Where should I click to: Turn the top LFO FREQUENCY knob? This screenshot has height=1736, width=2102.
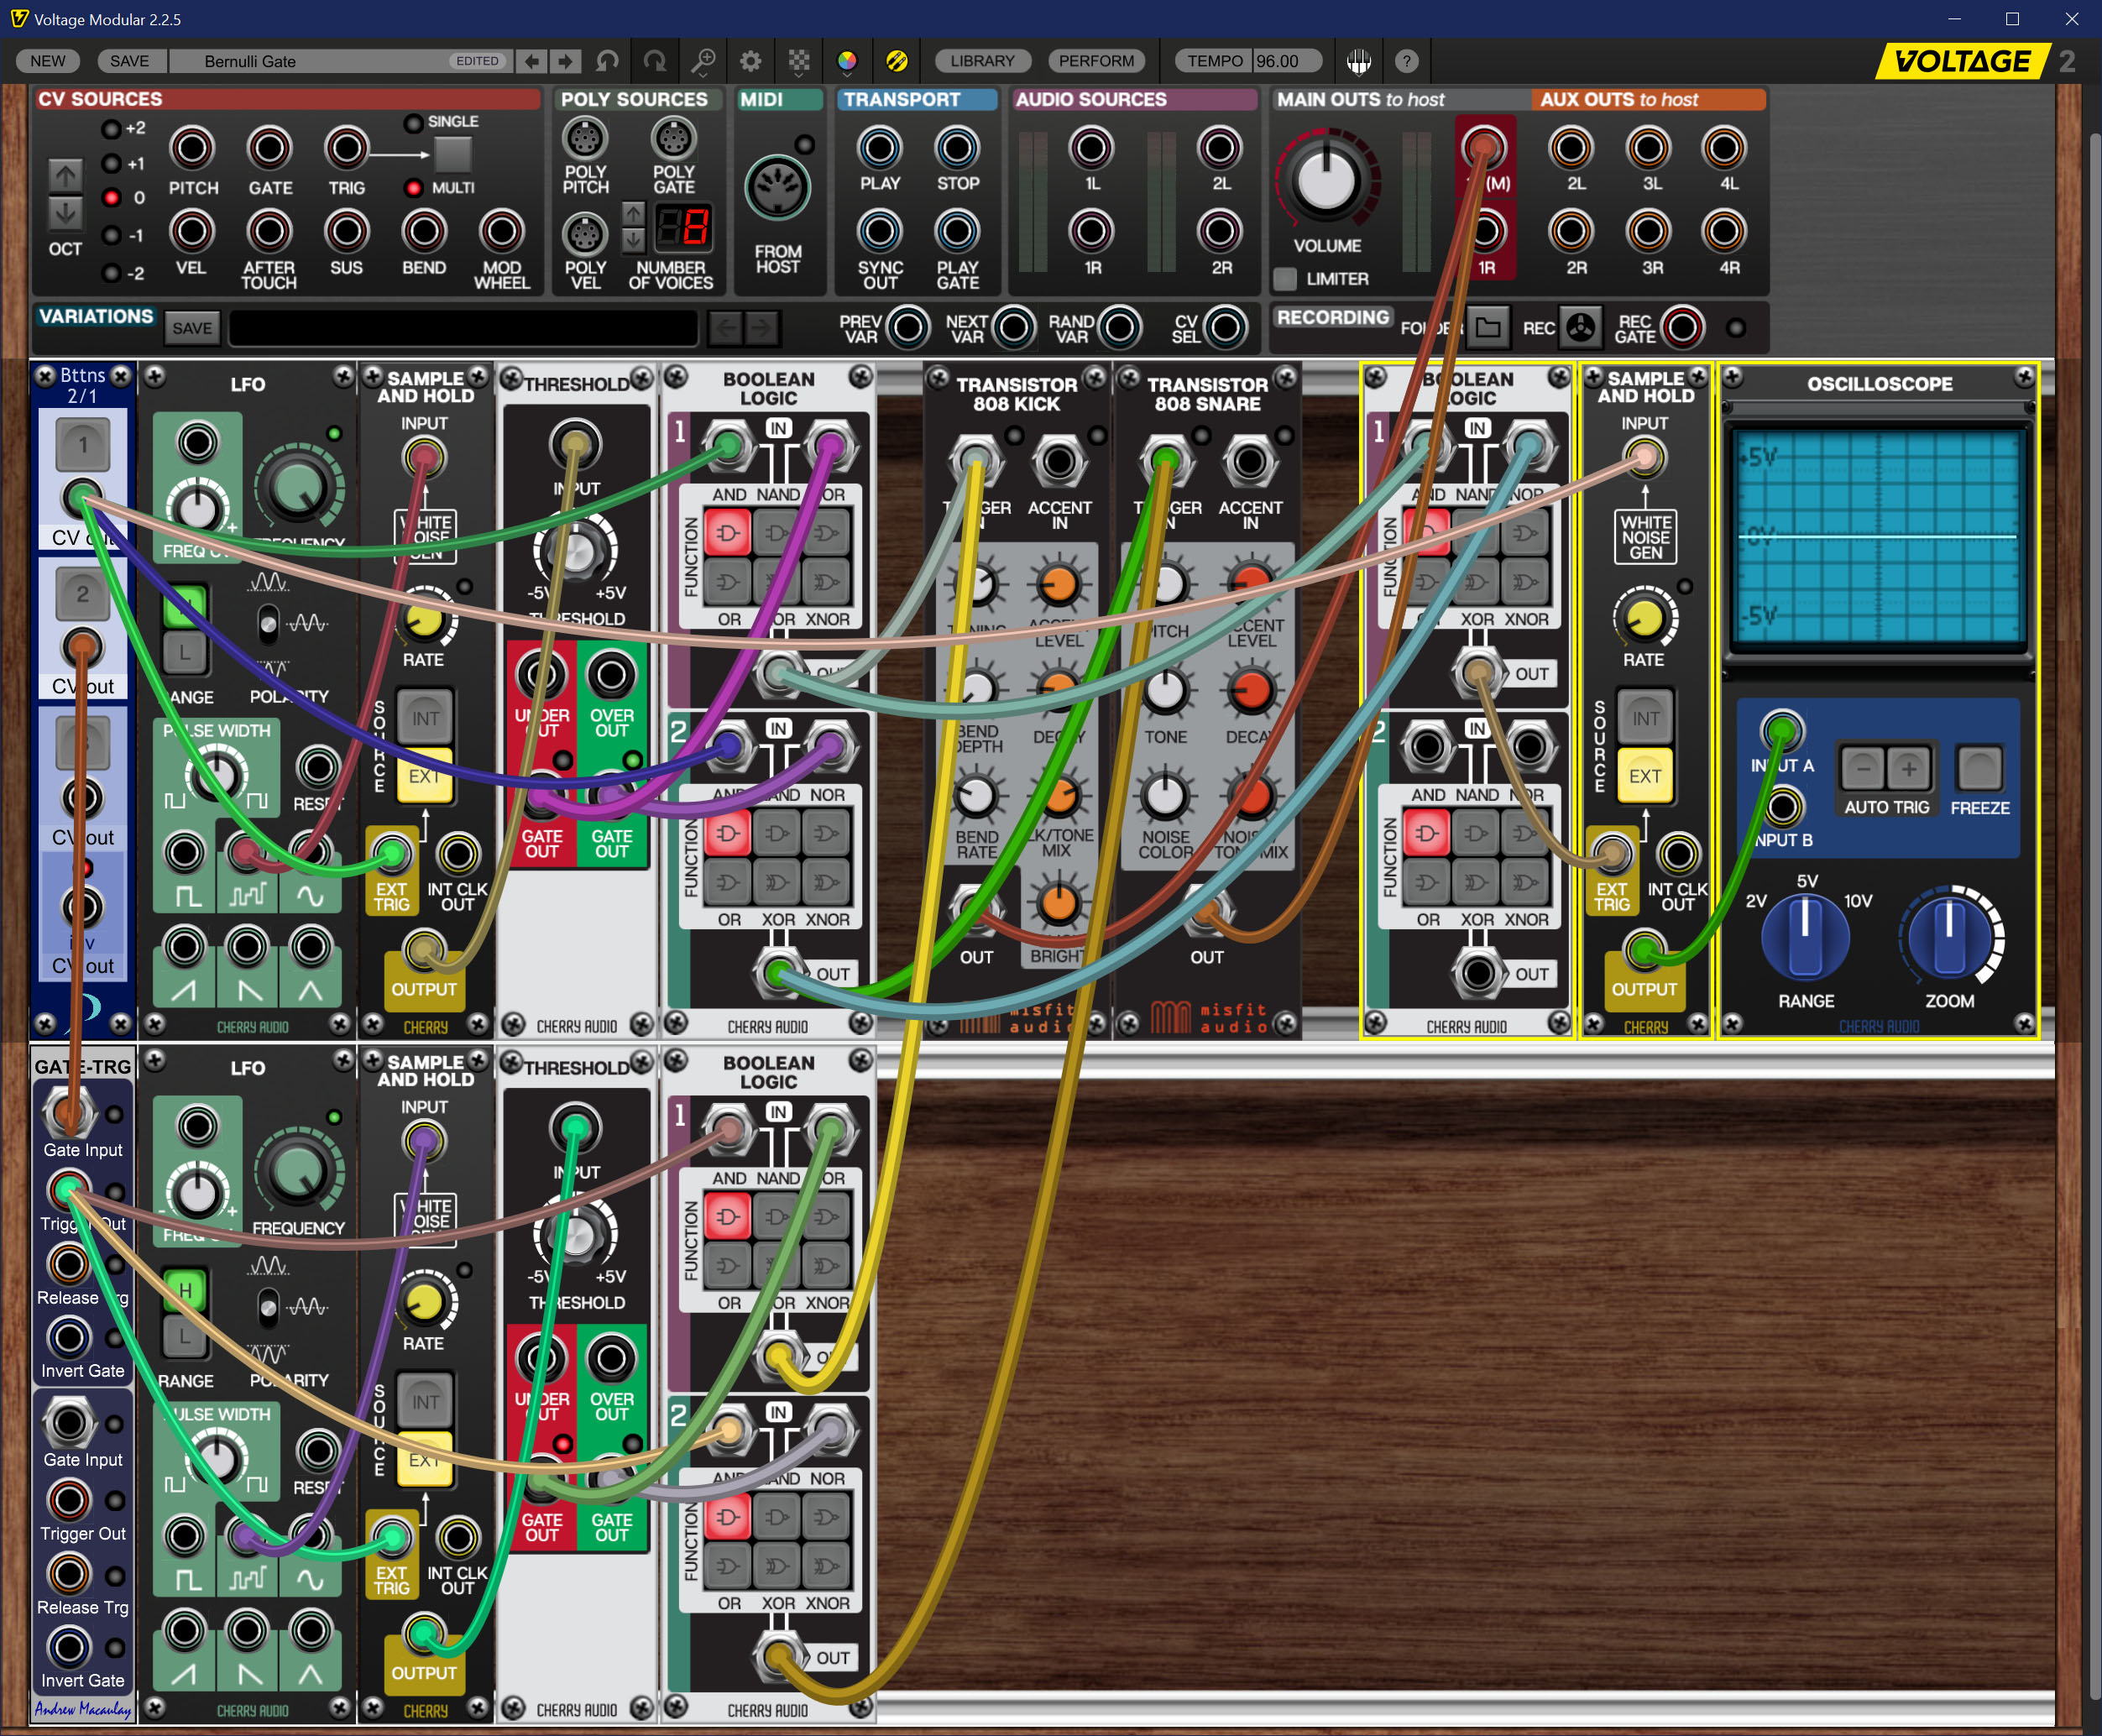click(x=297, y=488)
